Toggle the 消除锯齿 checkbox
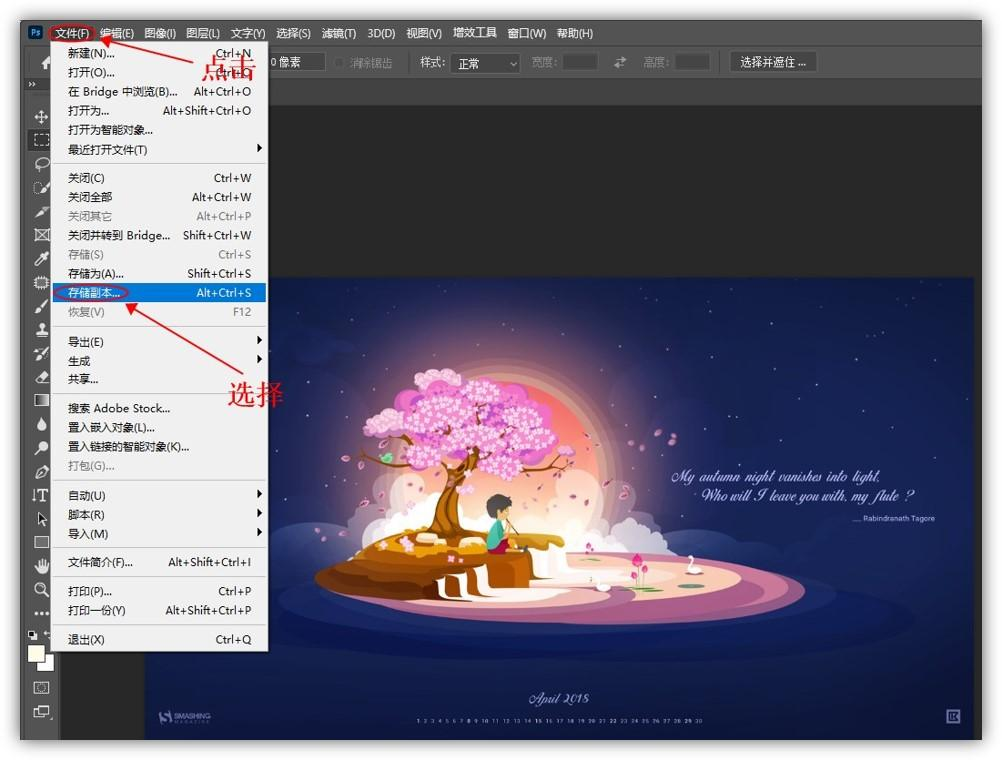 (x=339, y=63)
